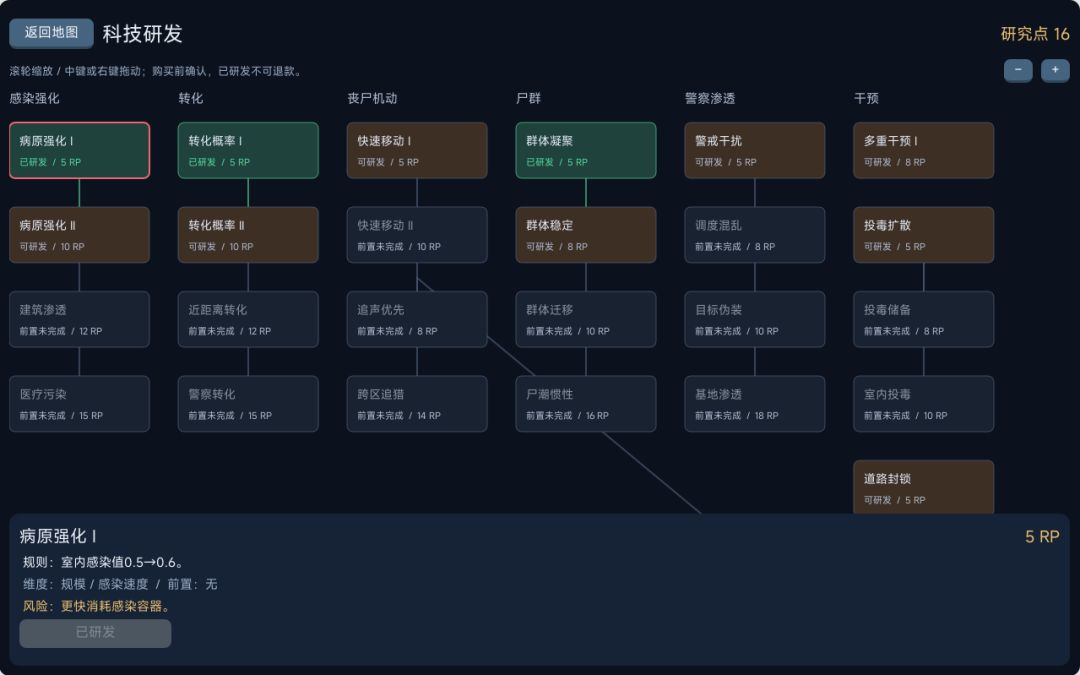Click the plus zoom-in button
This screenshot has height=675, width=1080.
point(1055,70)
